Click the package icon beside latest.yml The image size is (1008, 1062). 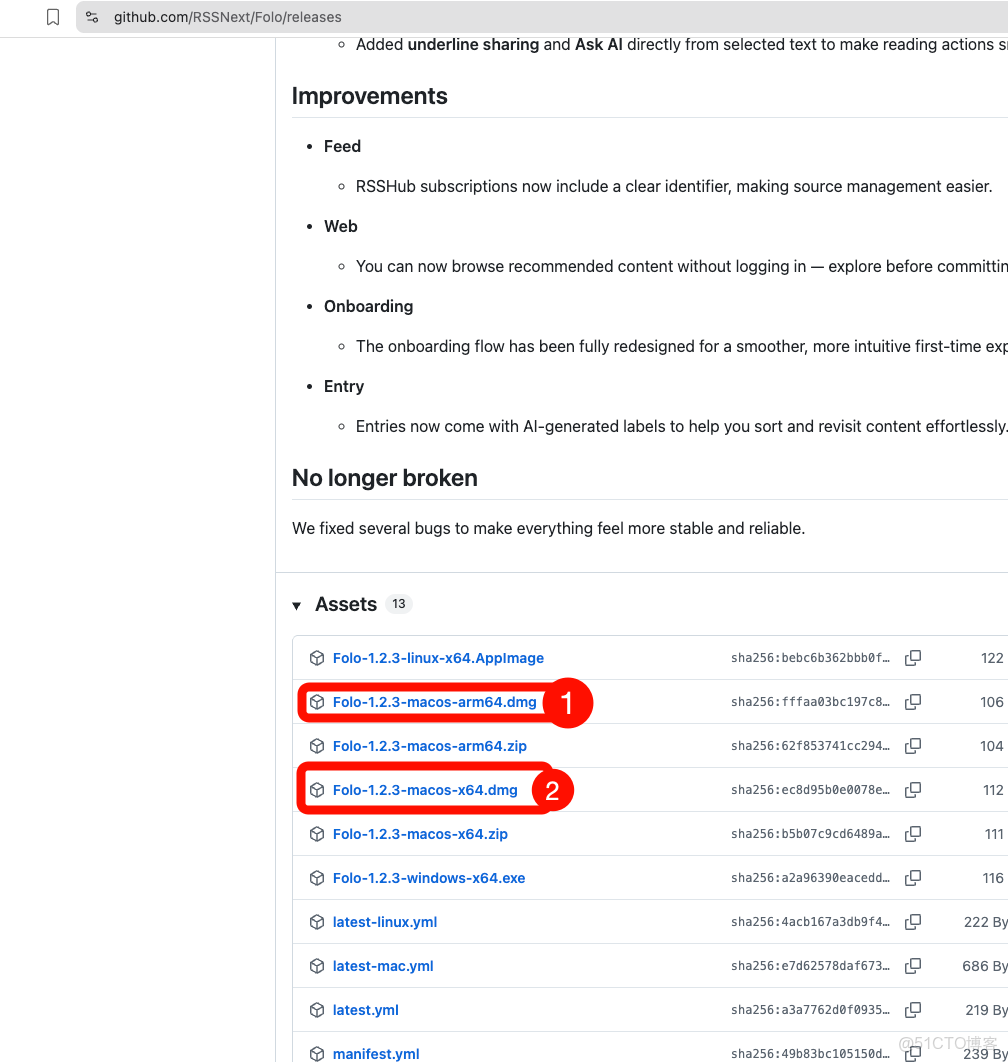click(317, 1010)
